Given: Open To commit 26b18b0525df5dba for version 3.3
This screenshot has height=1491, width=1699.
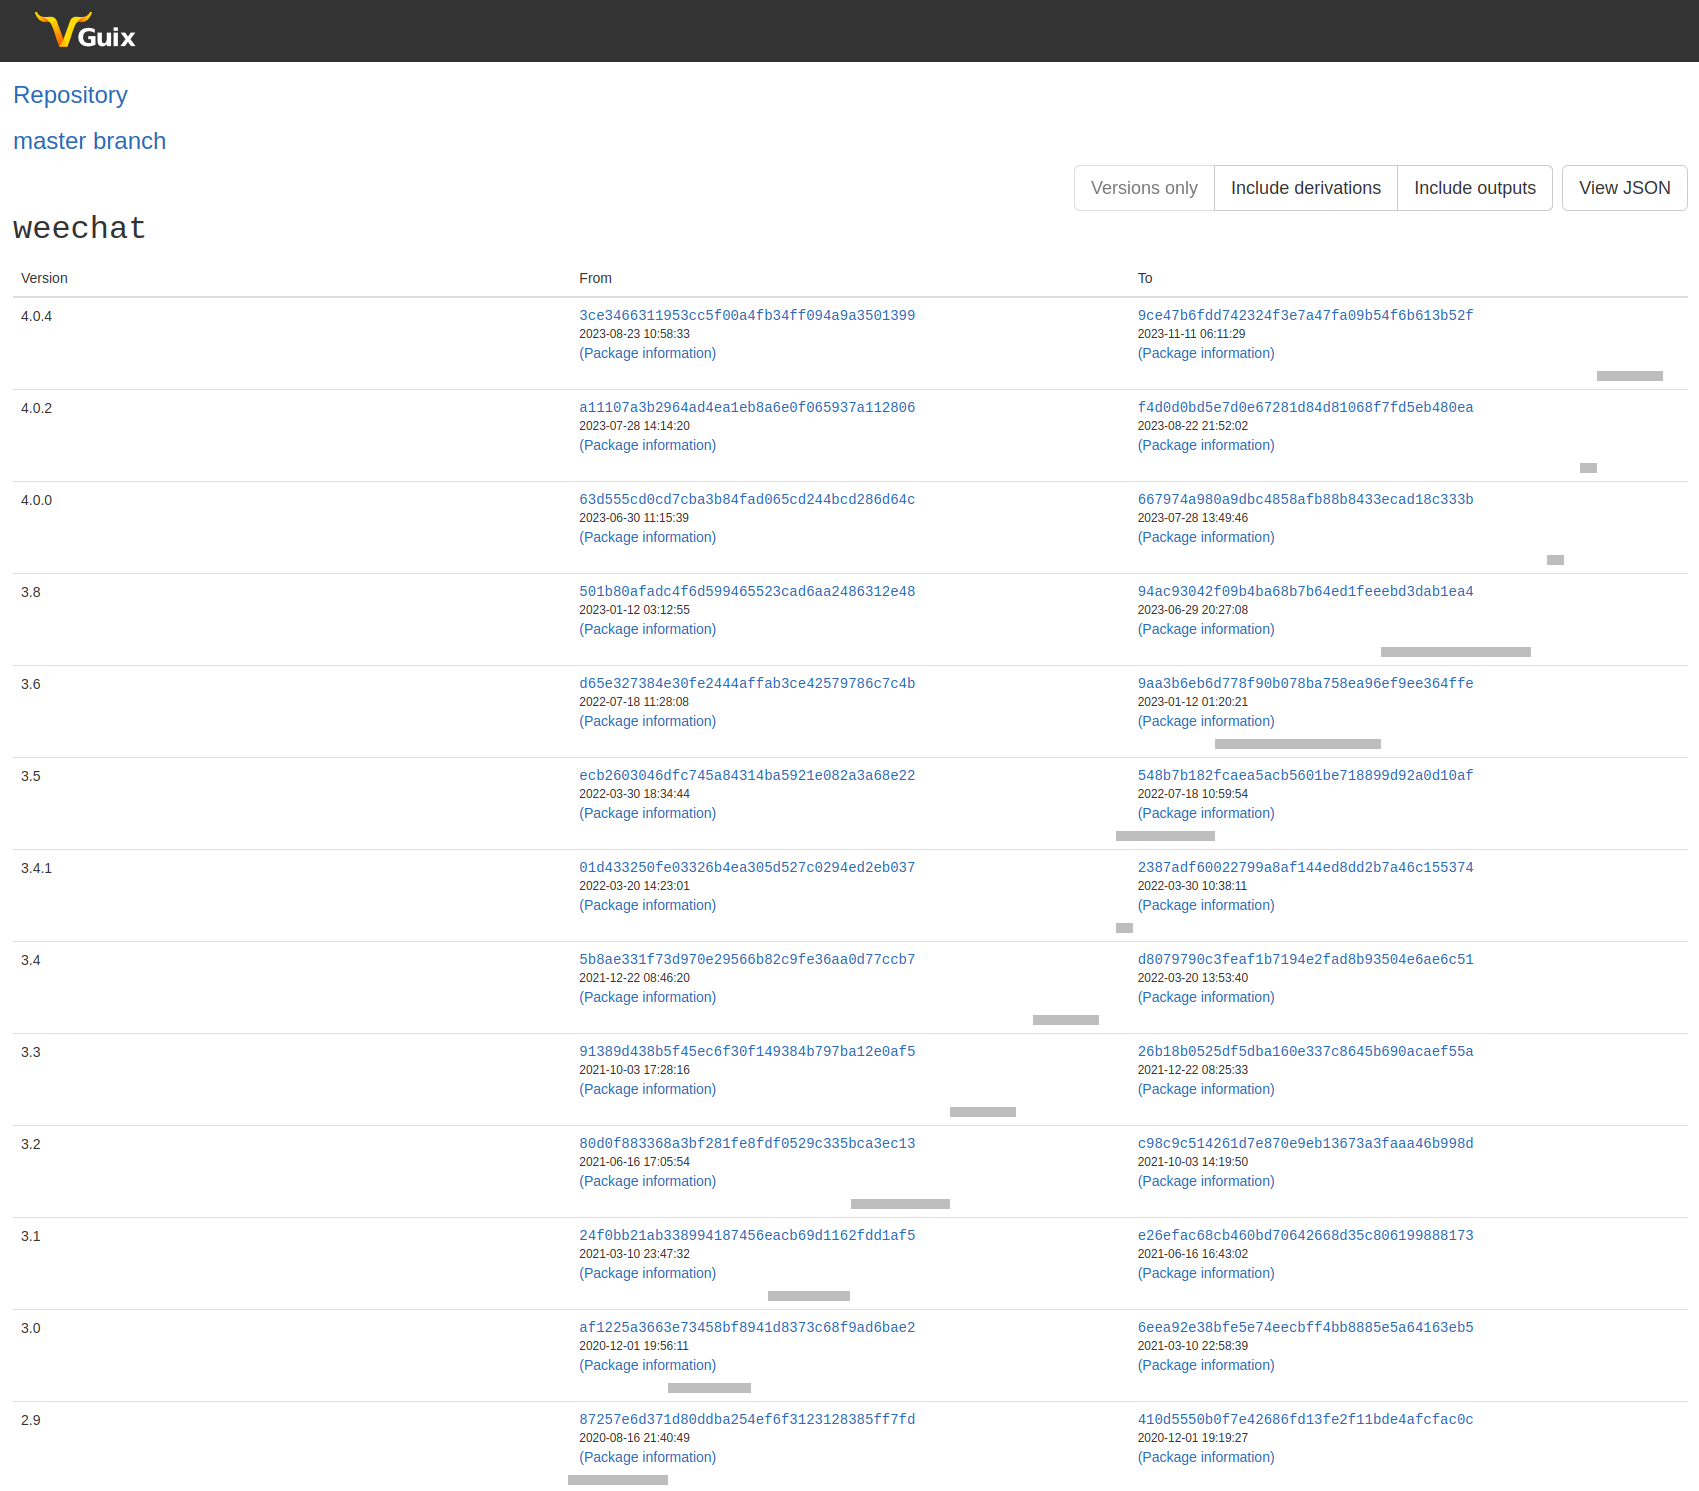Looking at the screenshot, I should (1305, 1051).
